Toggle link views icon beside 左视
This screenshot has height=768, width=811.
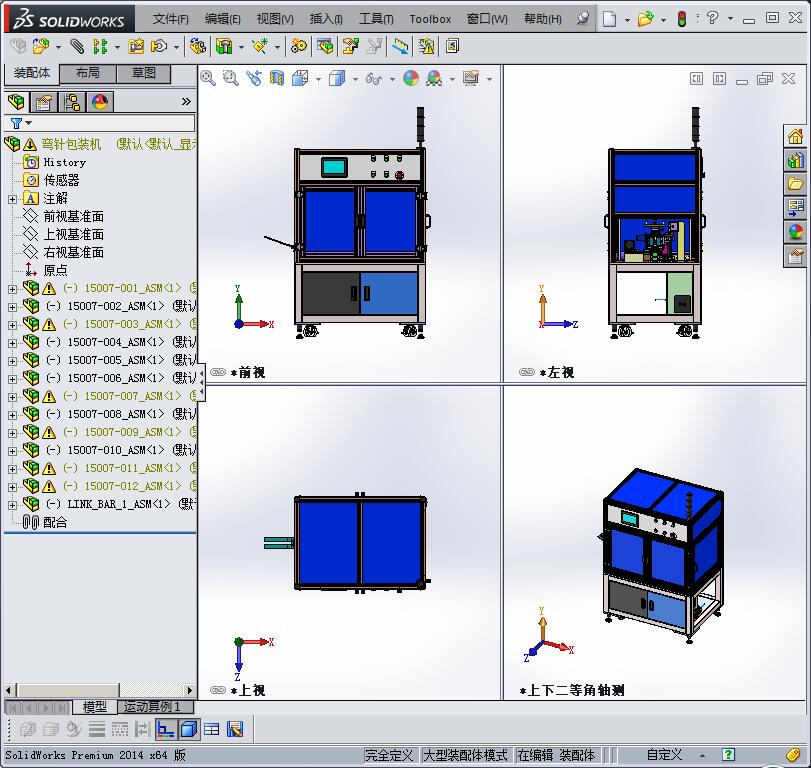tap(527, 372)
